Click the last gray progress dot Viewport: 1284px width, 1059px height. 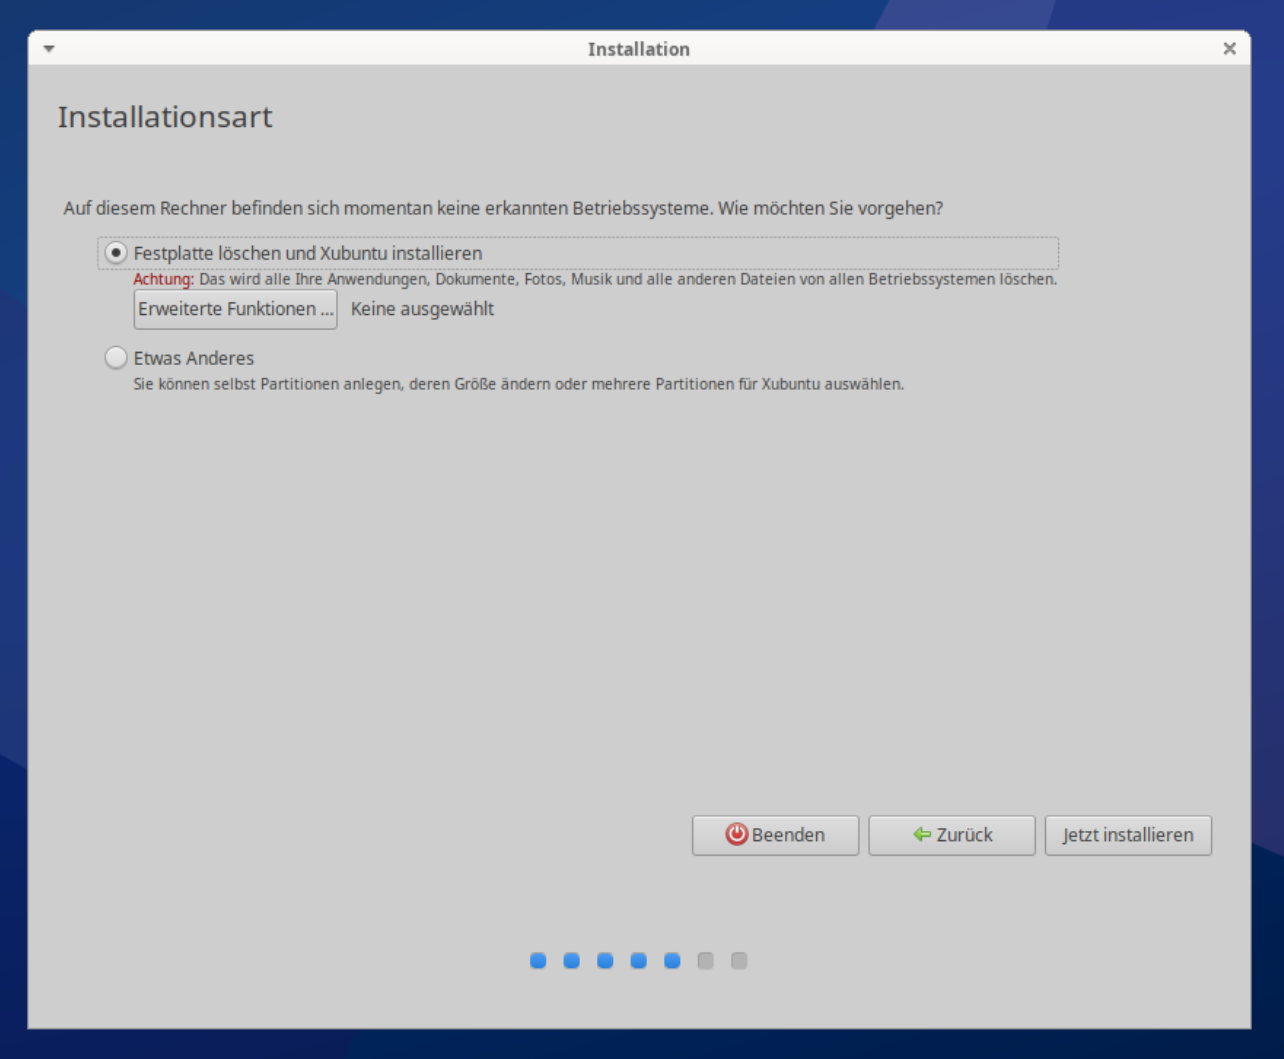click(x=739, y=961)
